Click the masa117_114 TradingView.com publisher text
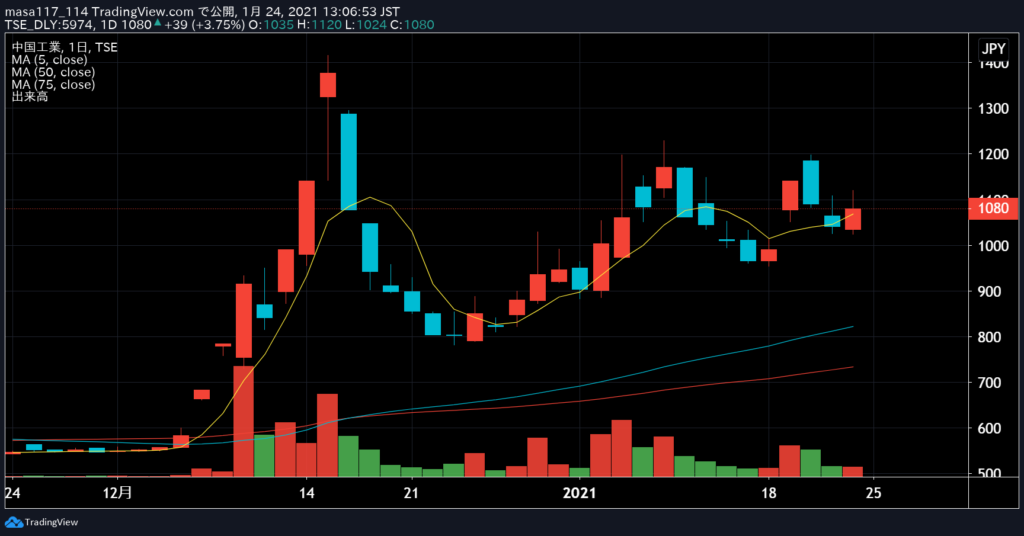Viewport: 1024px width, 536px height. pyautogui.click(x=99, y=12)
